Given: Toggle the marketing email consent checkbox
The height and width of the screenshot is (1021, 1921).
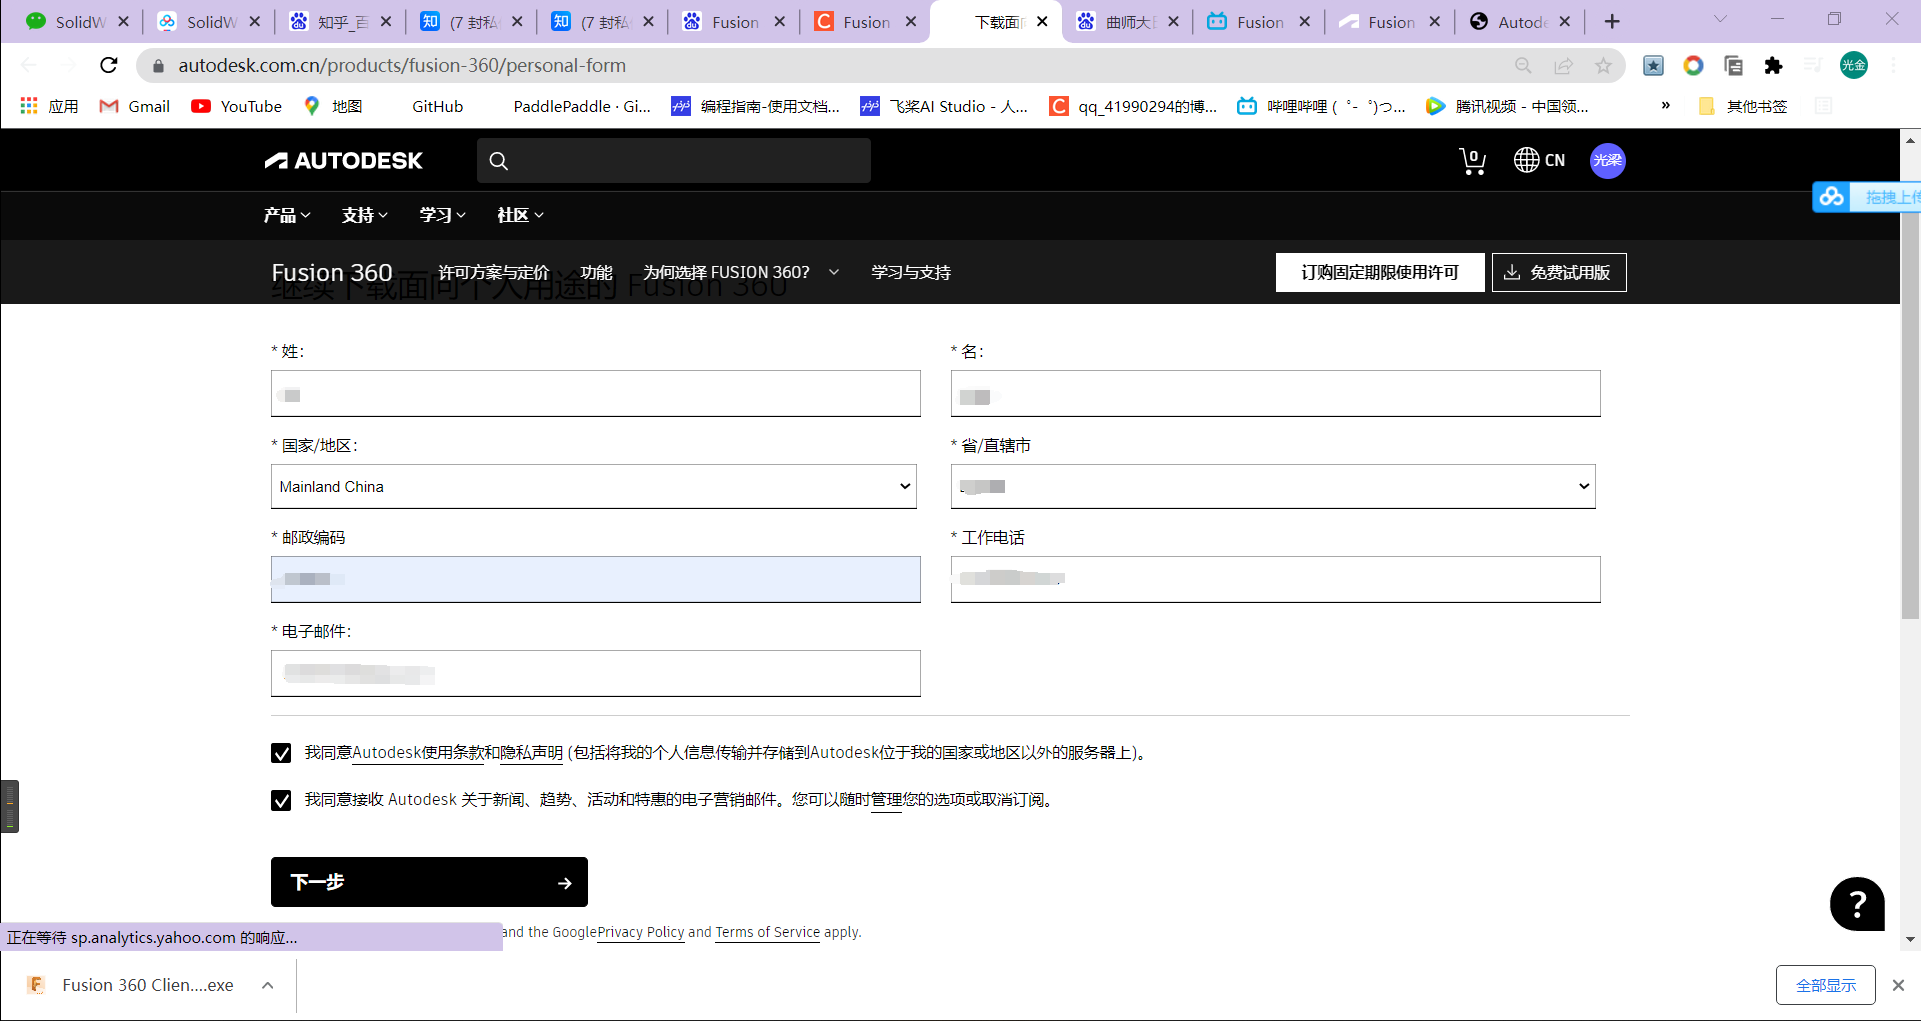Looking at the screenshot, I should (x=281, y=800).
